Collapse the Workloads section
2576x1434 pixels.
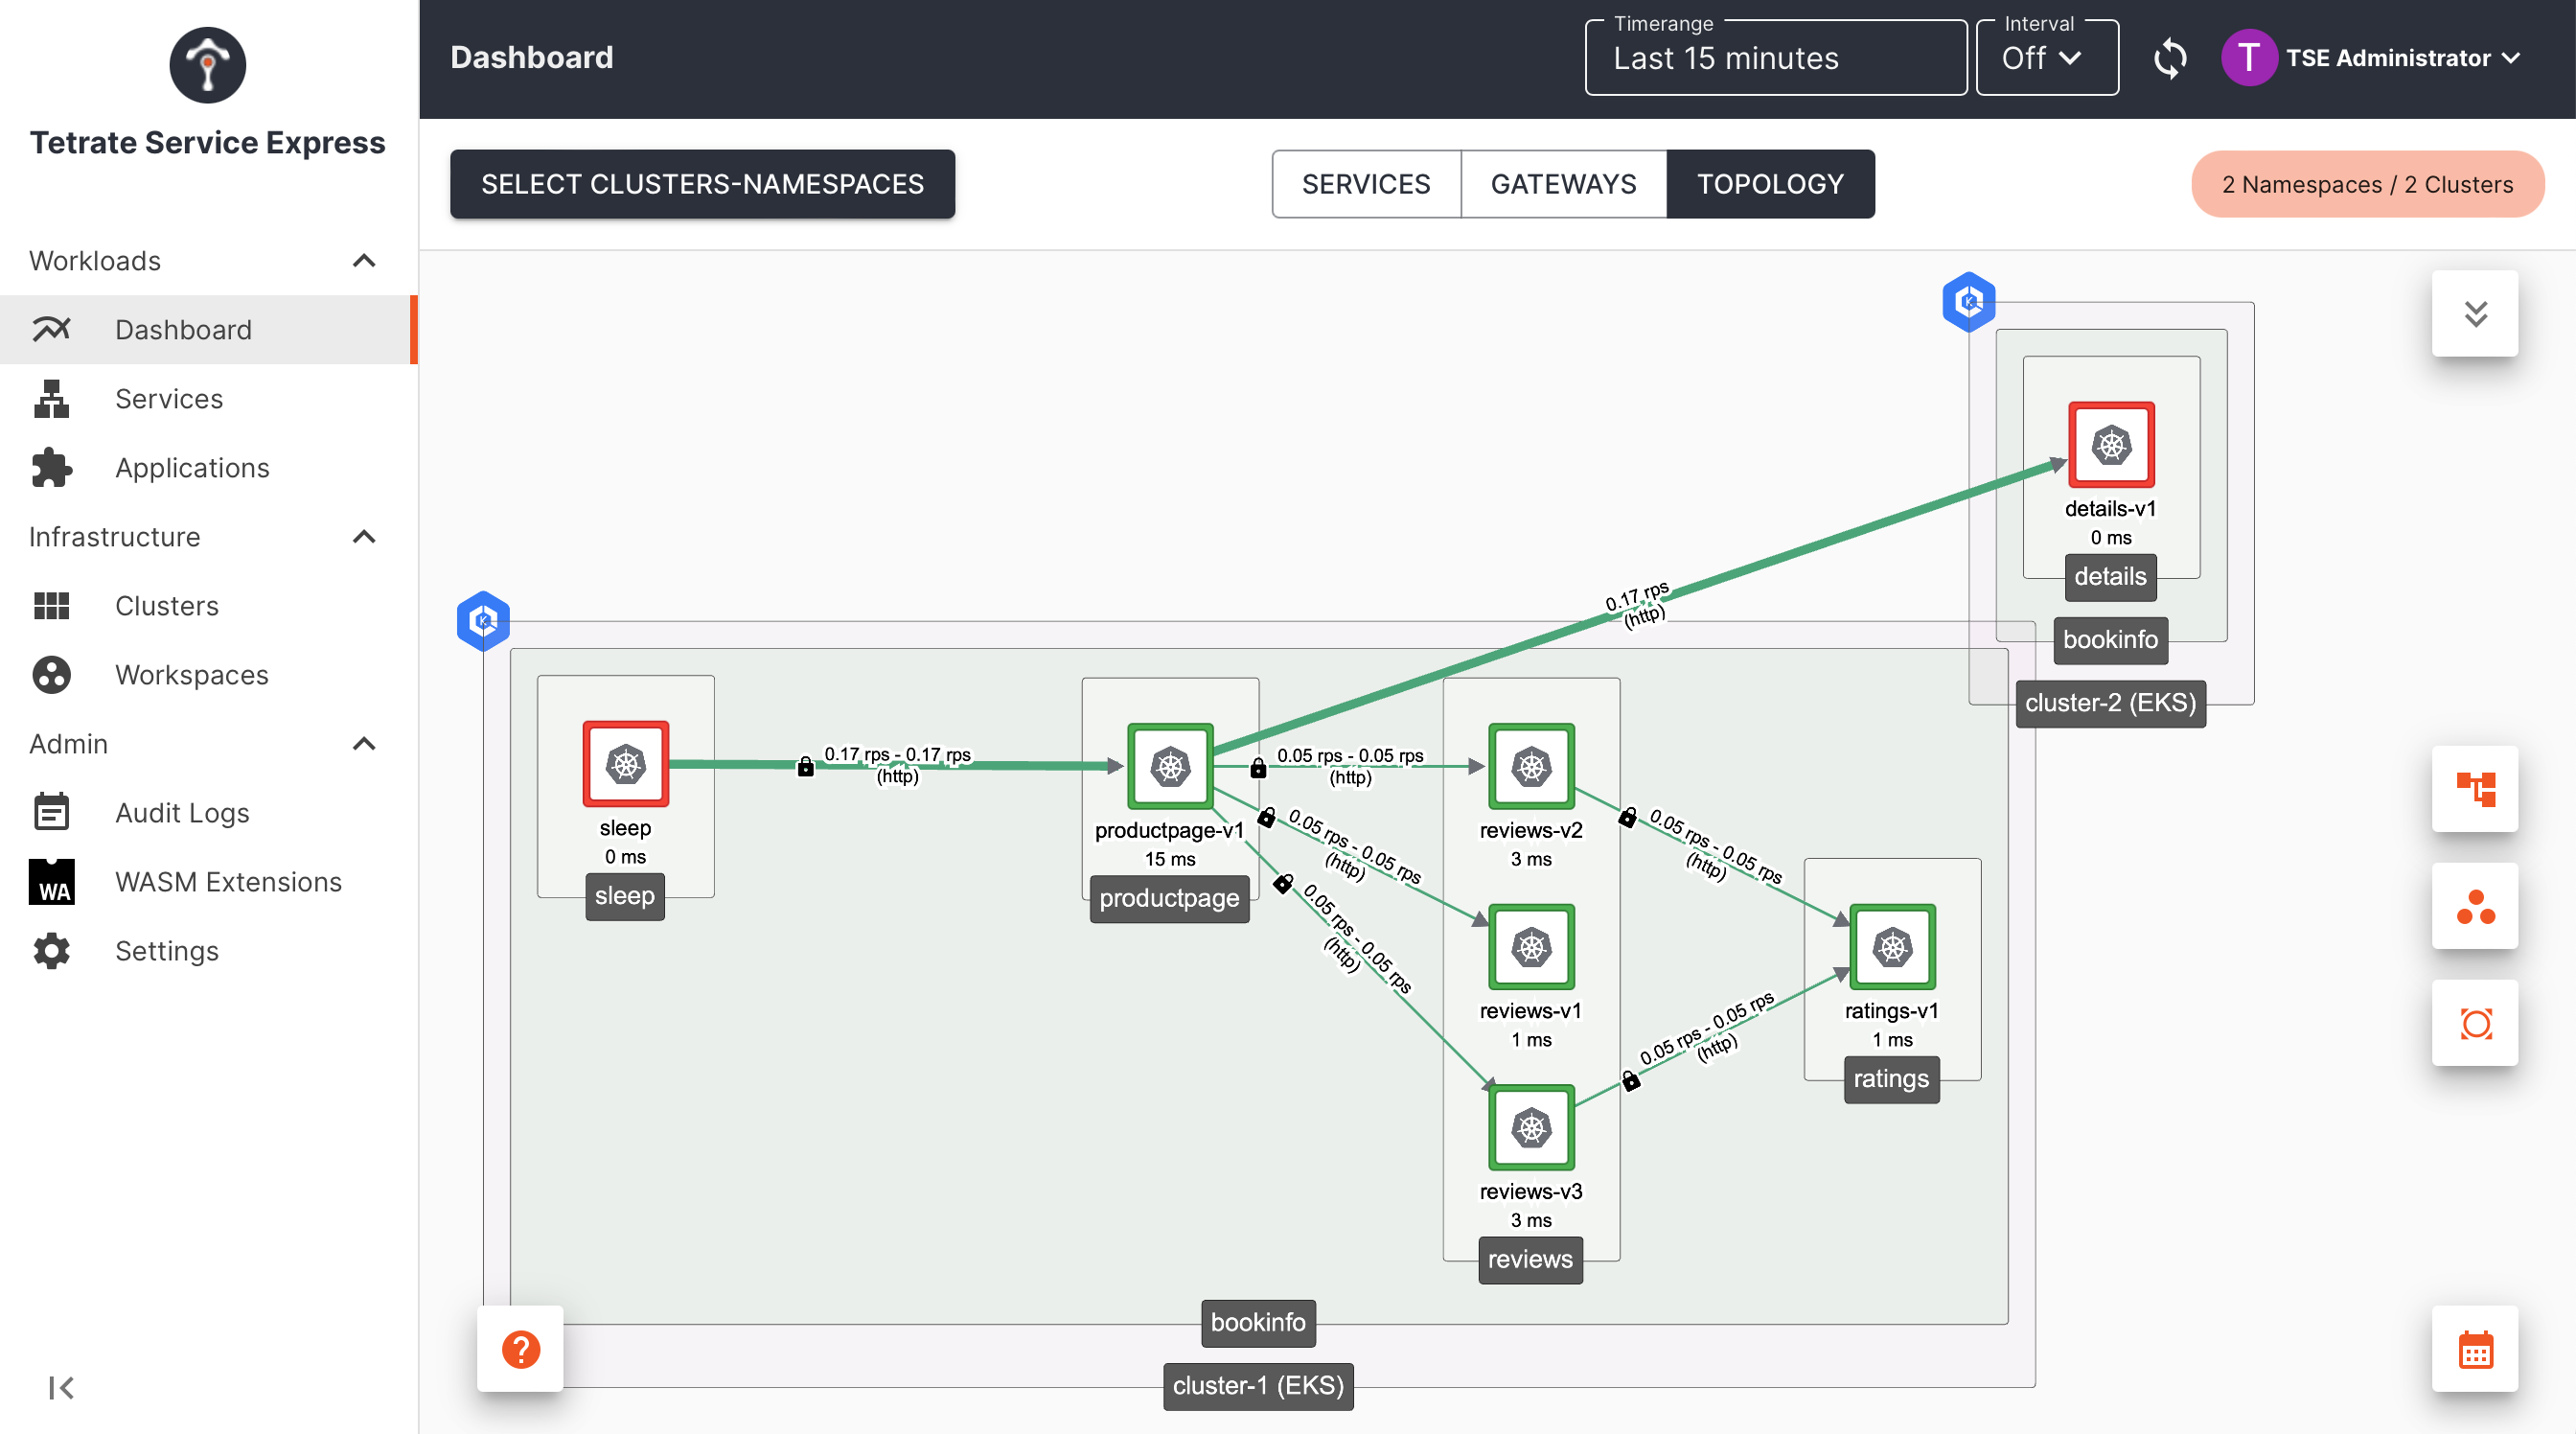pos(363,260)
